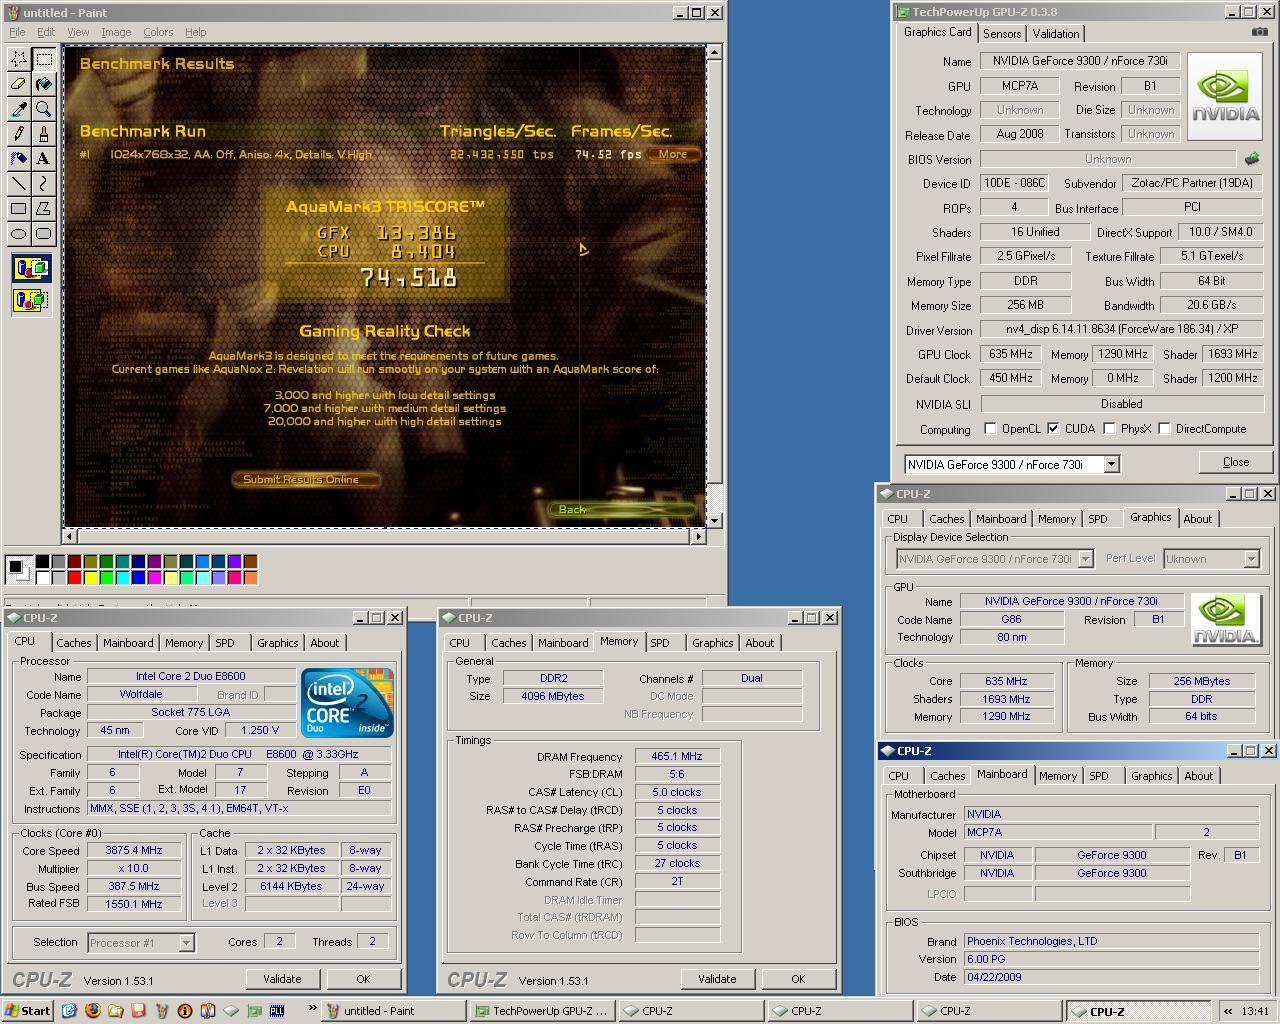Choose transparent selection mode option in Paint
This screenshot has height=1024, width=1280.
pos(31,299)
